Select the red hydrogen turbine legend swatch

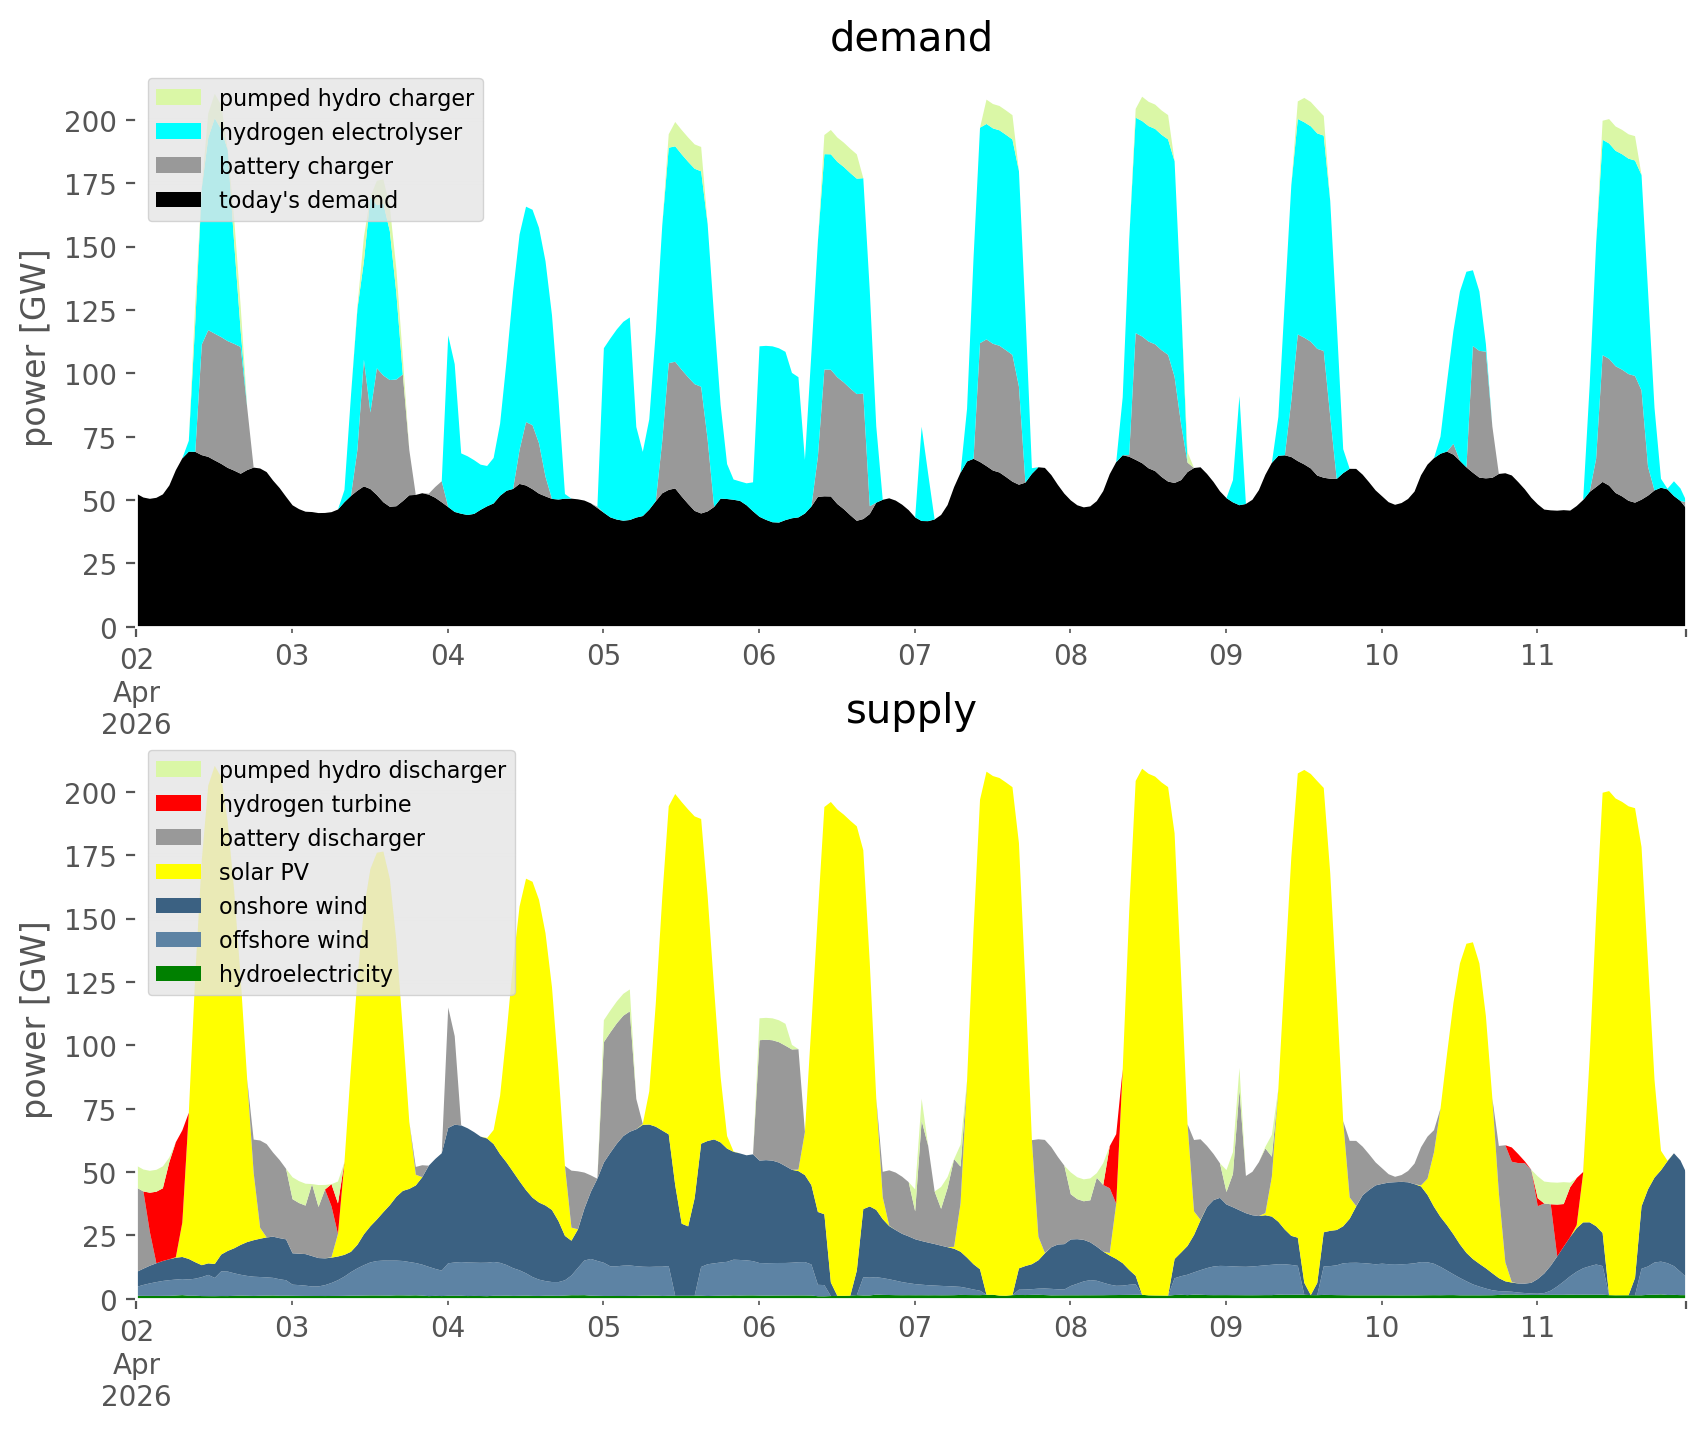tap(179, 804)
